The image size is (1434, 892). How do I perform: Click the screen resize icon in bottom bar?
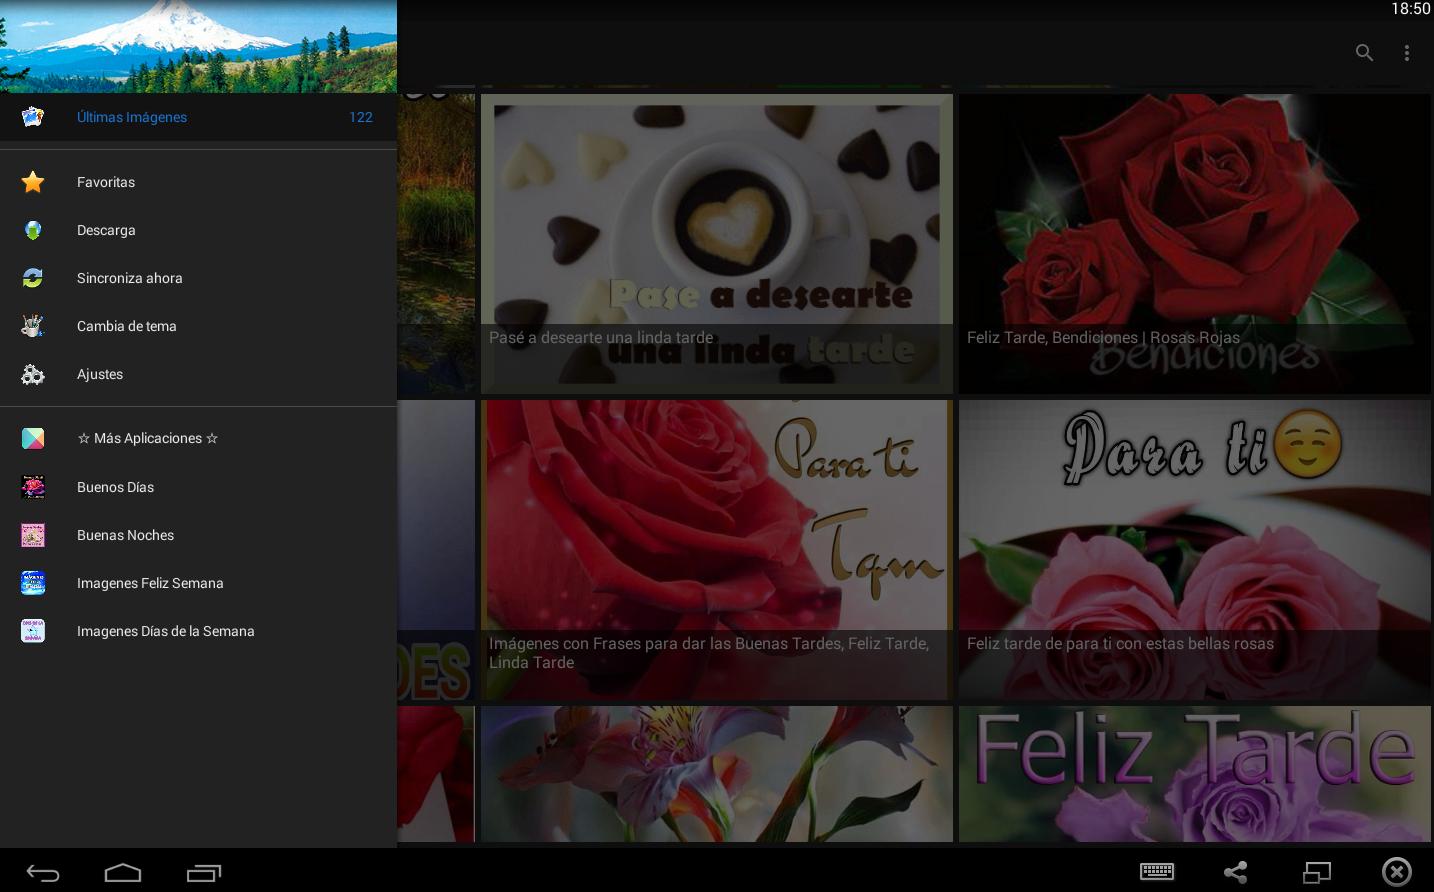(x=1316, y=872)
